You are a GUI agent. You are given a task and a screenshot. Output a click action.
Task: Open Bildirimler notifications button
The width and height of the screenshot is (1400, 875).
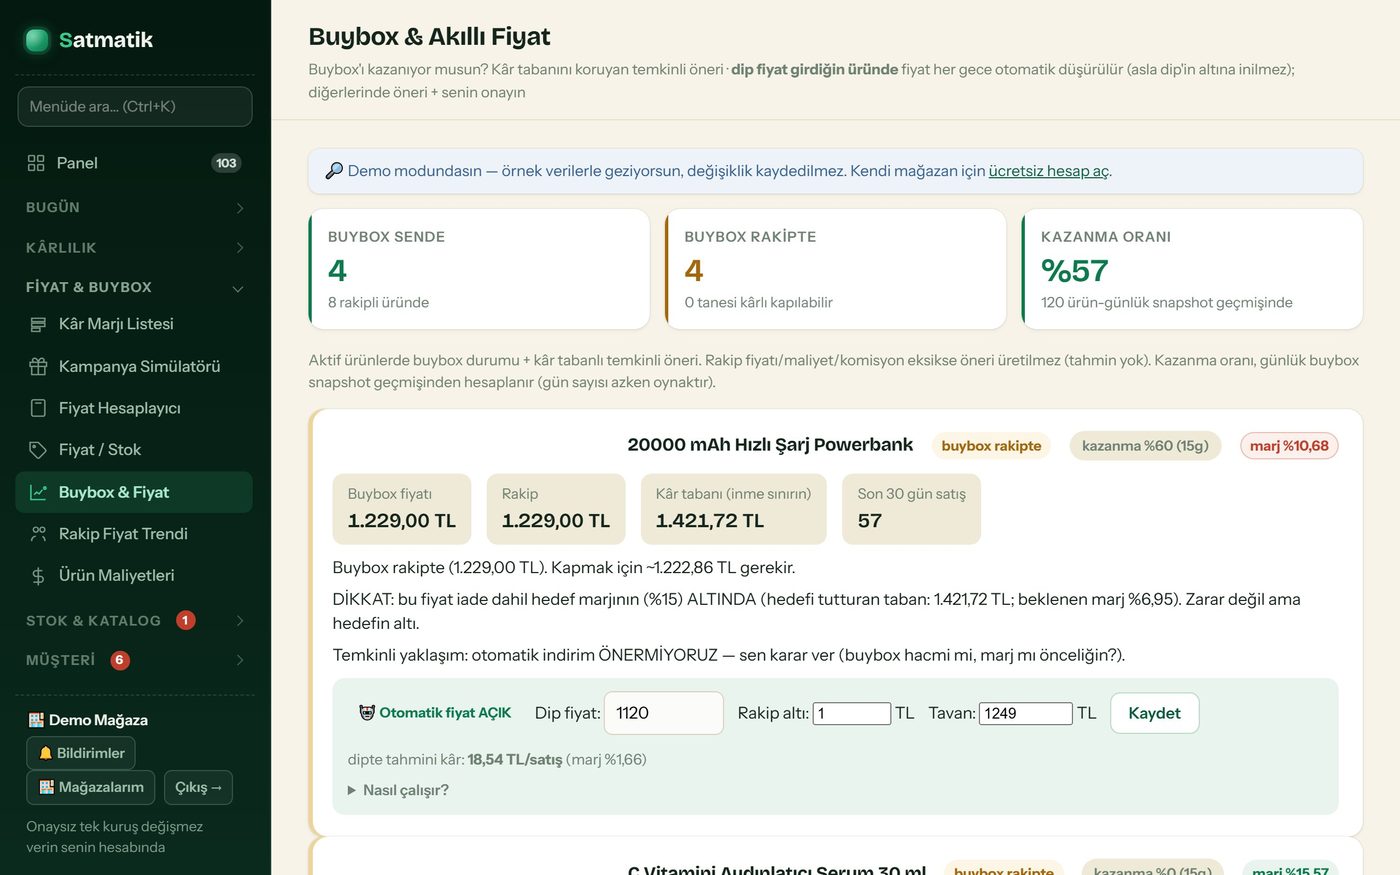(x=81, y=753)
